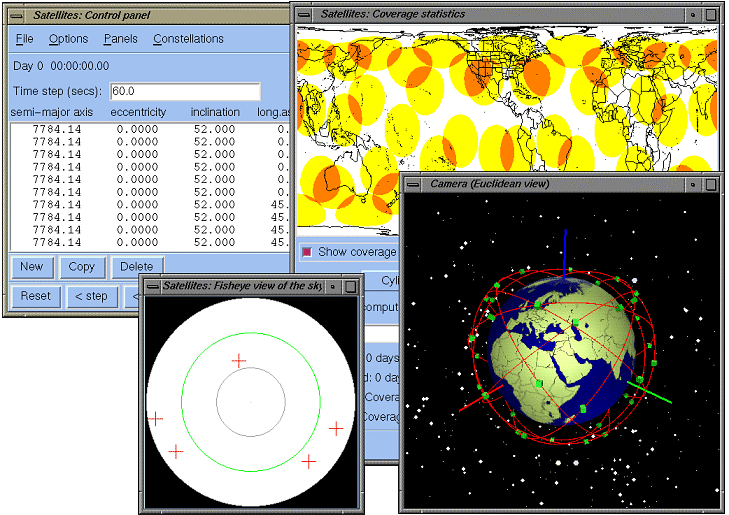Open the Control panel window menu button

[15, 14]
